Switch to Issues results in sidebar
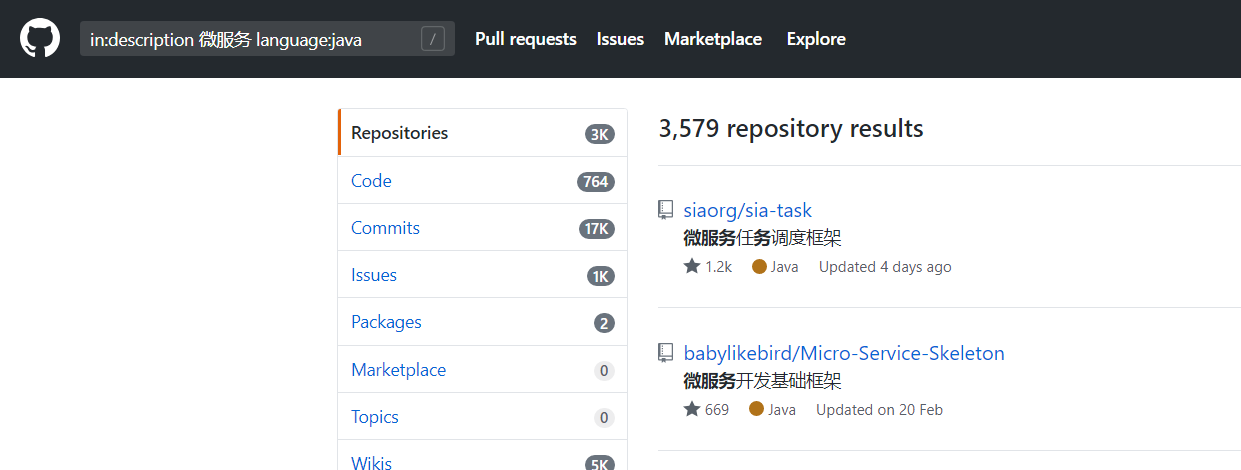 click(x=483, y=275)
